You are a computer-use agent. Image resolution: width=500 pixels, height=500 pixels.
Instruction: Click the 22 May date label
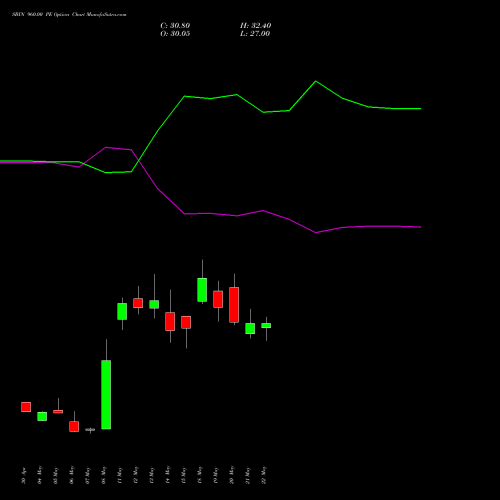click(263, 475)
